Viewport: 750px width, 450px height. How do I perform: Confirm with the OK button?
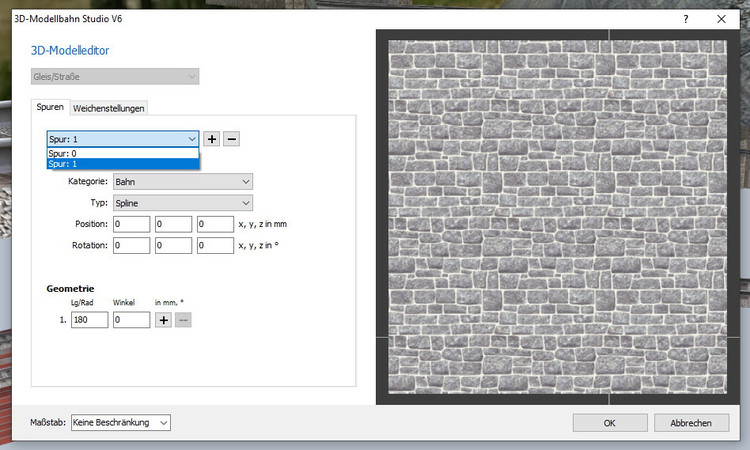(x=610, y=423)
